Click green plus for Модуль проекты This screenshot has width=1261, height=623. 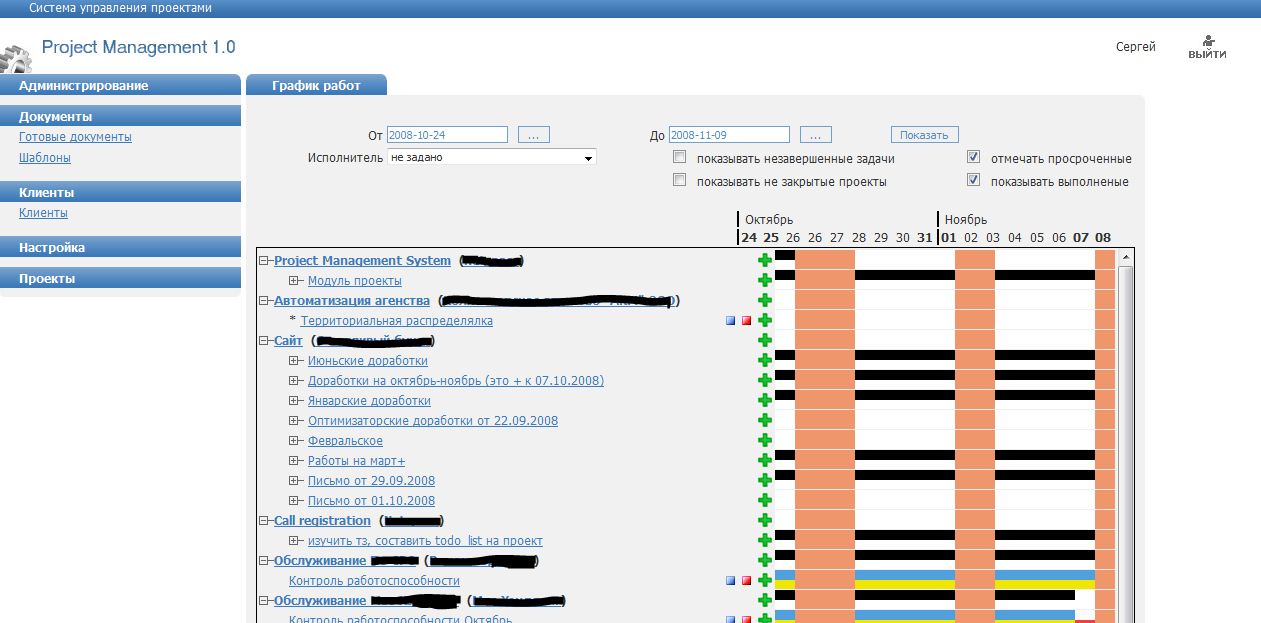pos(765,280)
